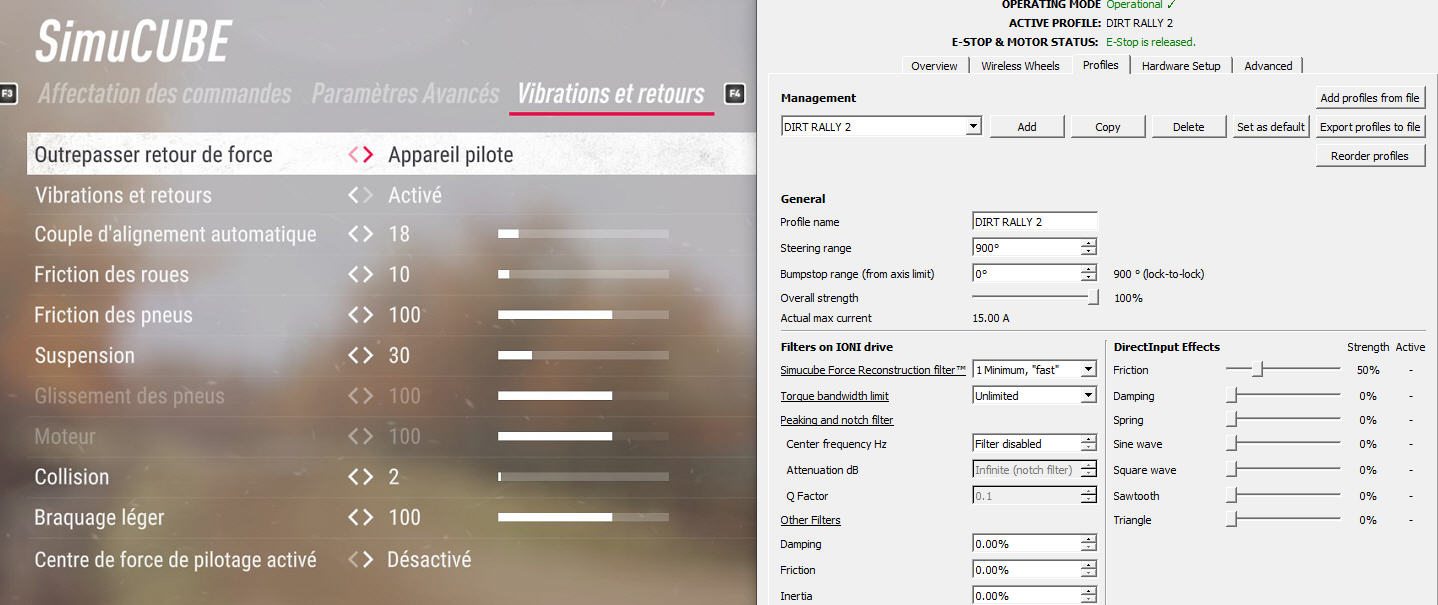Click Reorder profiles button
The width and height of the screenshot is (1438, 605).
[1370, 156]
